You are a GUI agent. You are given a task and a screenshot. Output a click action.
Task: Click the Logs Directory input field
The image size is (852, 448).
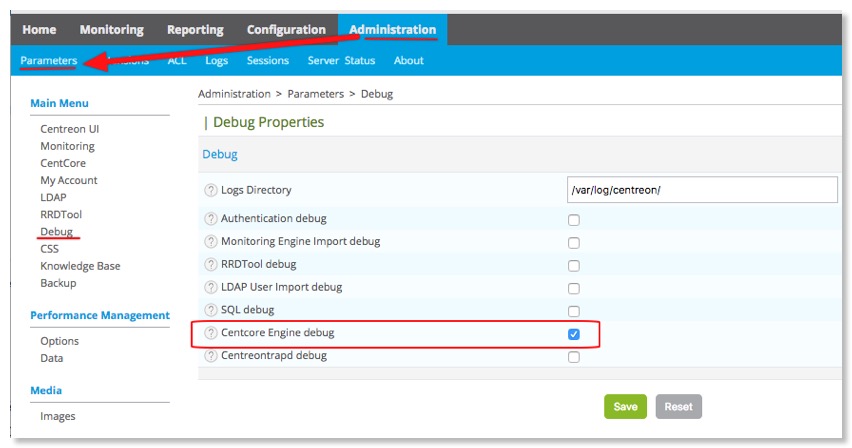click(x=701, y=190)
